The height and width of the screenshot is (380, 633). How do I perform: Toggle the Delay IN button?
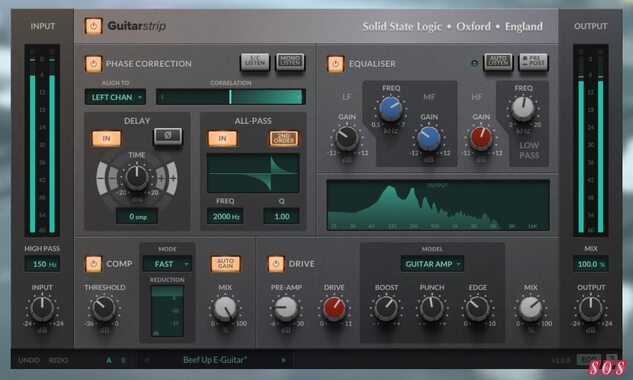(106, 139)
